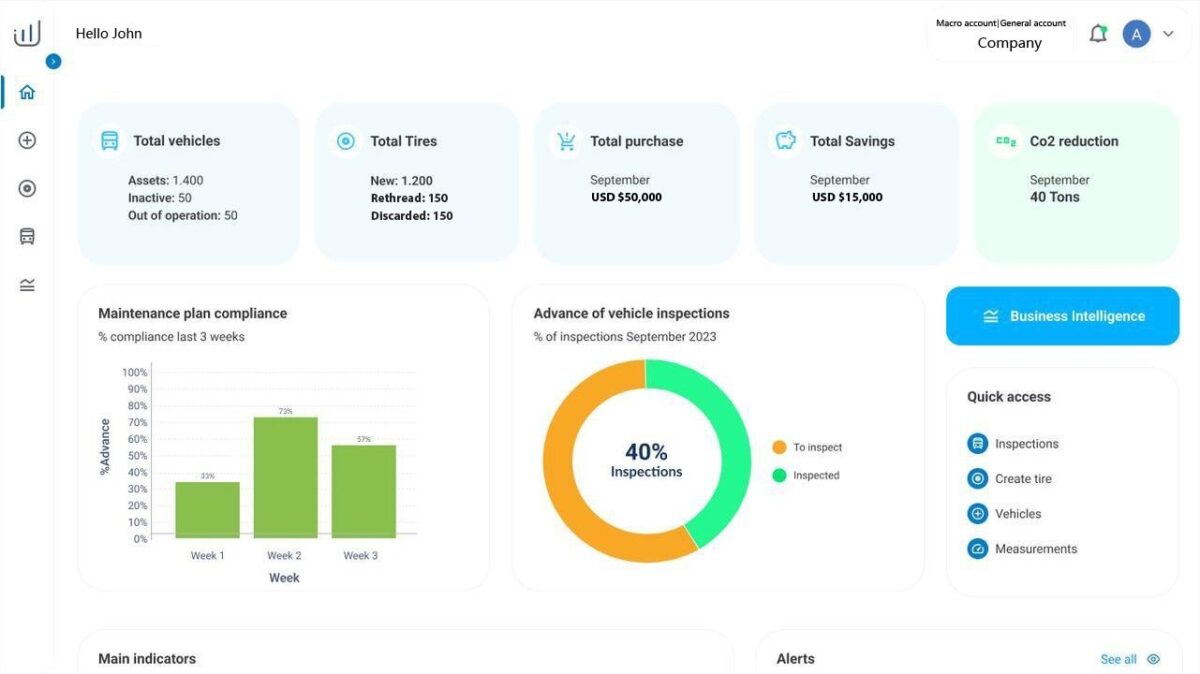Open the dropdown chevron beside the avatar
This screenshot has height=674, width=1200.
click(x=1168, y=34)
